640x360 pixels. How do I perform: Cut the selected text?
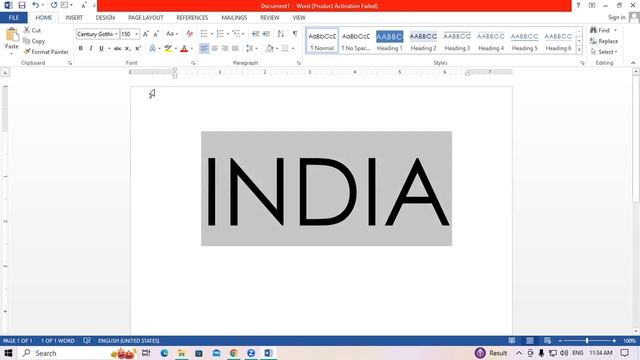pos(32,30)
